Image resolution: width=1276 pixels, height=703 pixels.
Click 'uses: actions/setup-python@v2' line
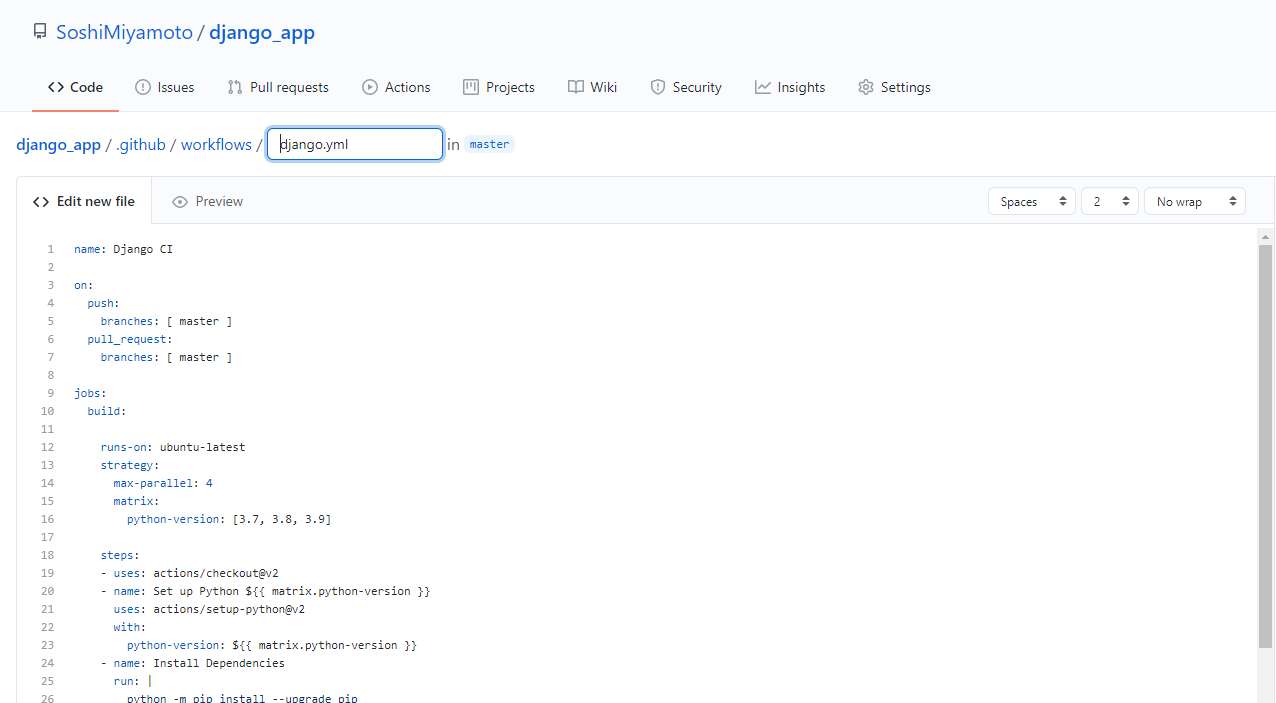click(209, 609)
